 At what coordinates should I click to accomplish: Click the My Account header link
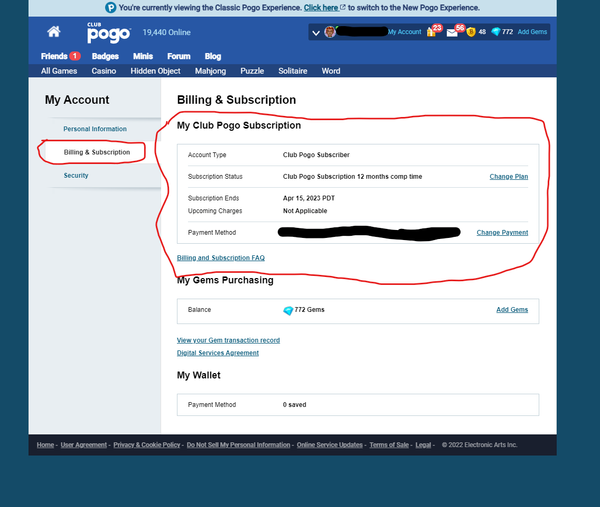coord(405,32)
